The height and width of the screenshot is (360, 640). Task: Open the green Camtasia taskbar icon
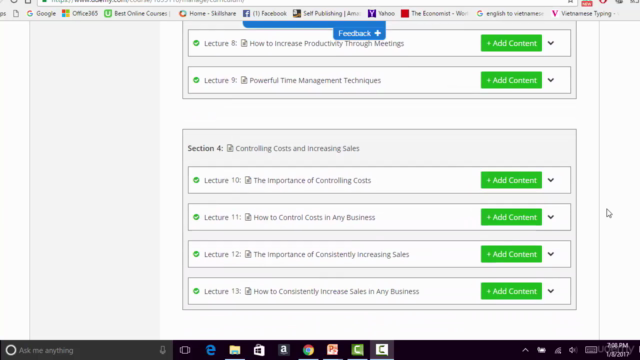tap(357, 350)
